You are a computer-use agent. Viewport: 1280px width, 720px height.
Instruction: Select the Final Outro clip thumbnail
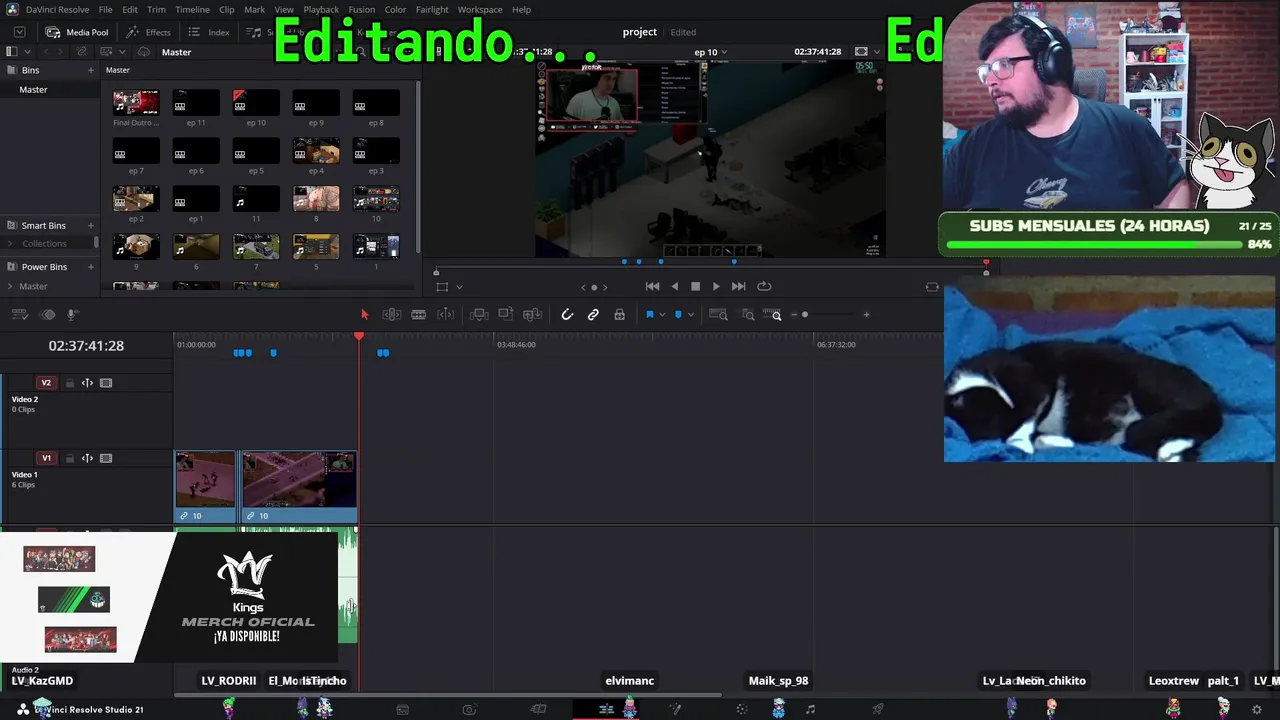pyautogui.click(x=136, y=102)
